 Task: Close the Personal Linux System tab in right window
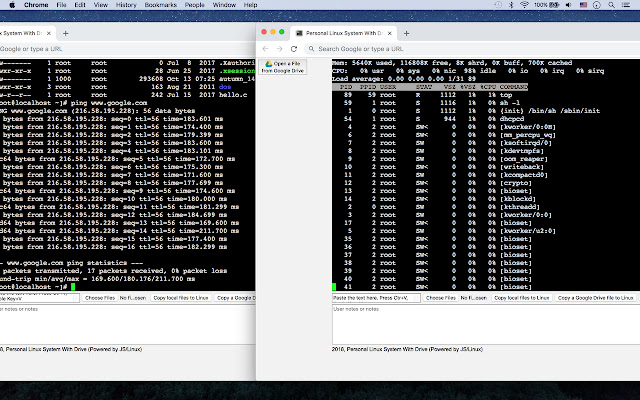point(389,33)
